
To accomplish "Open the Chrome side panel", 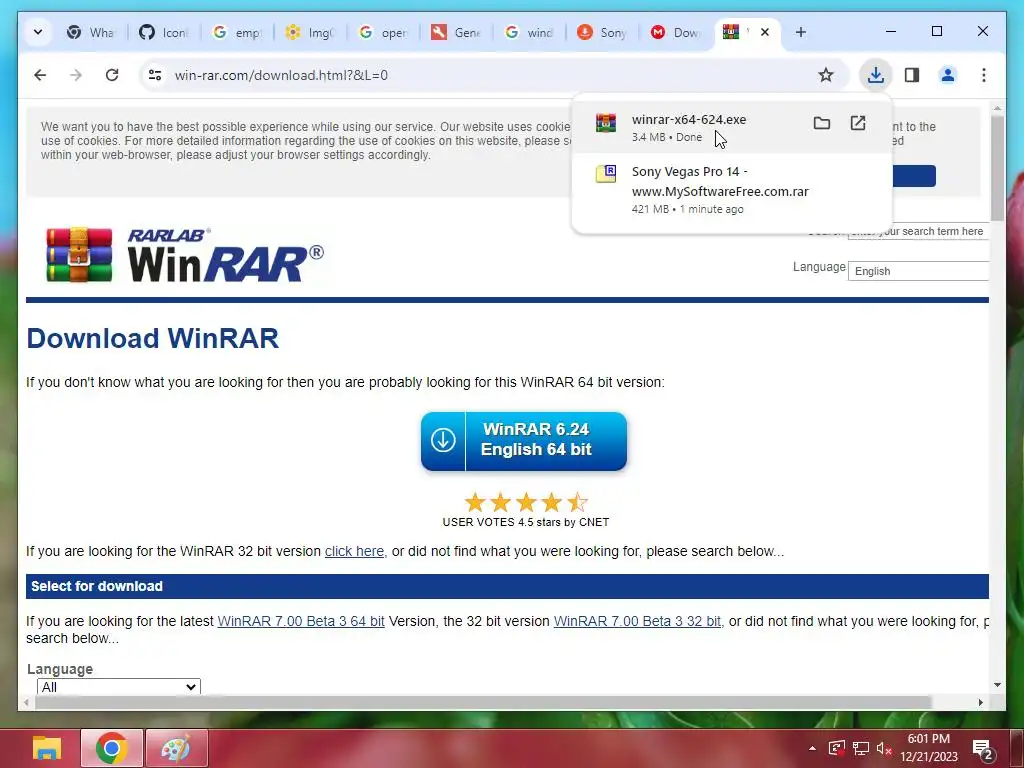I will pos(912,75).
